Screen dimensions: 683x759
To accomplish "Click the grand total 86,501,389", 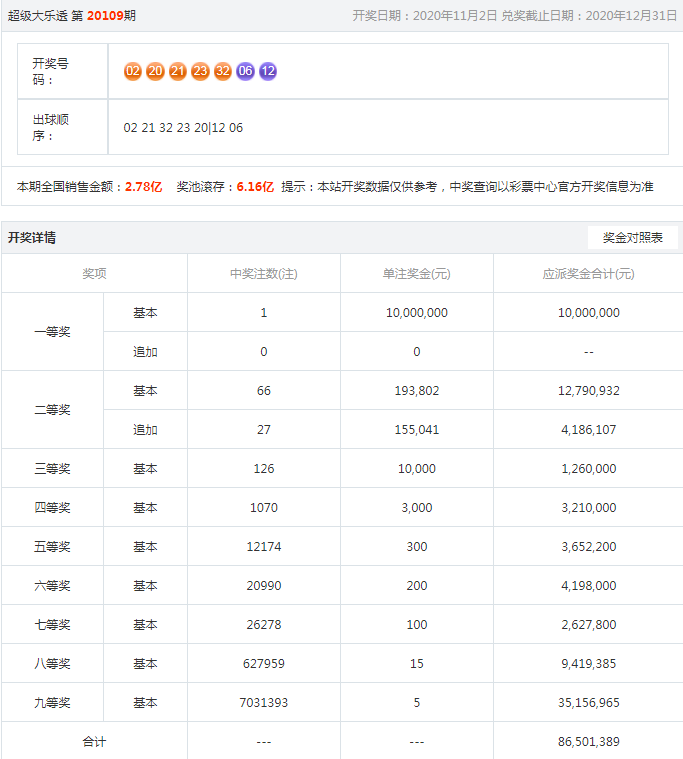I will (589, 742).
